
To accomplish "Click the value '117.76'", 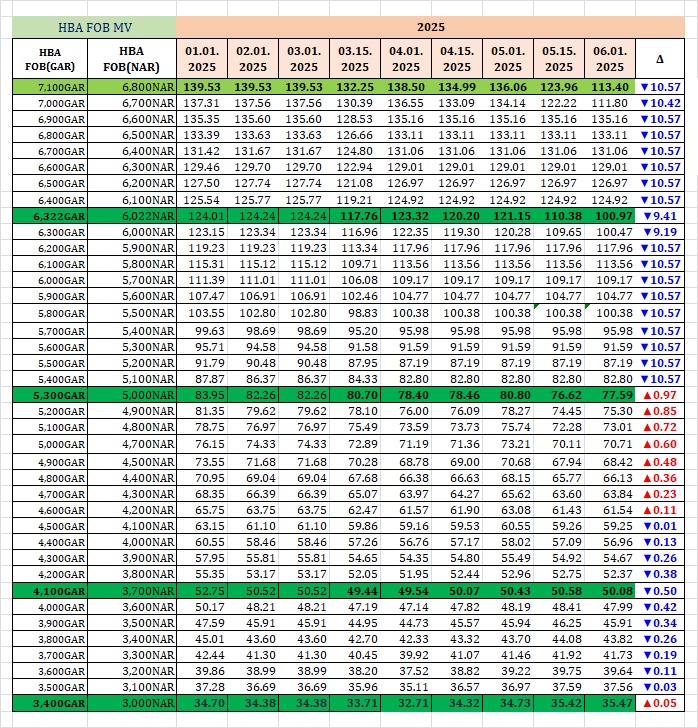I will click(355, 216).
